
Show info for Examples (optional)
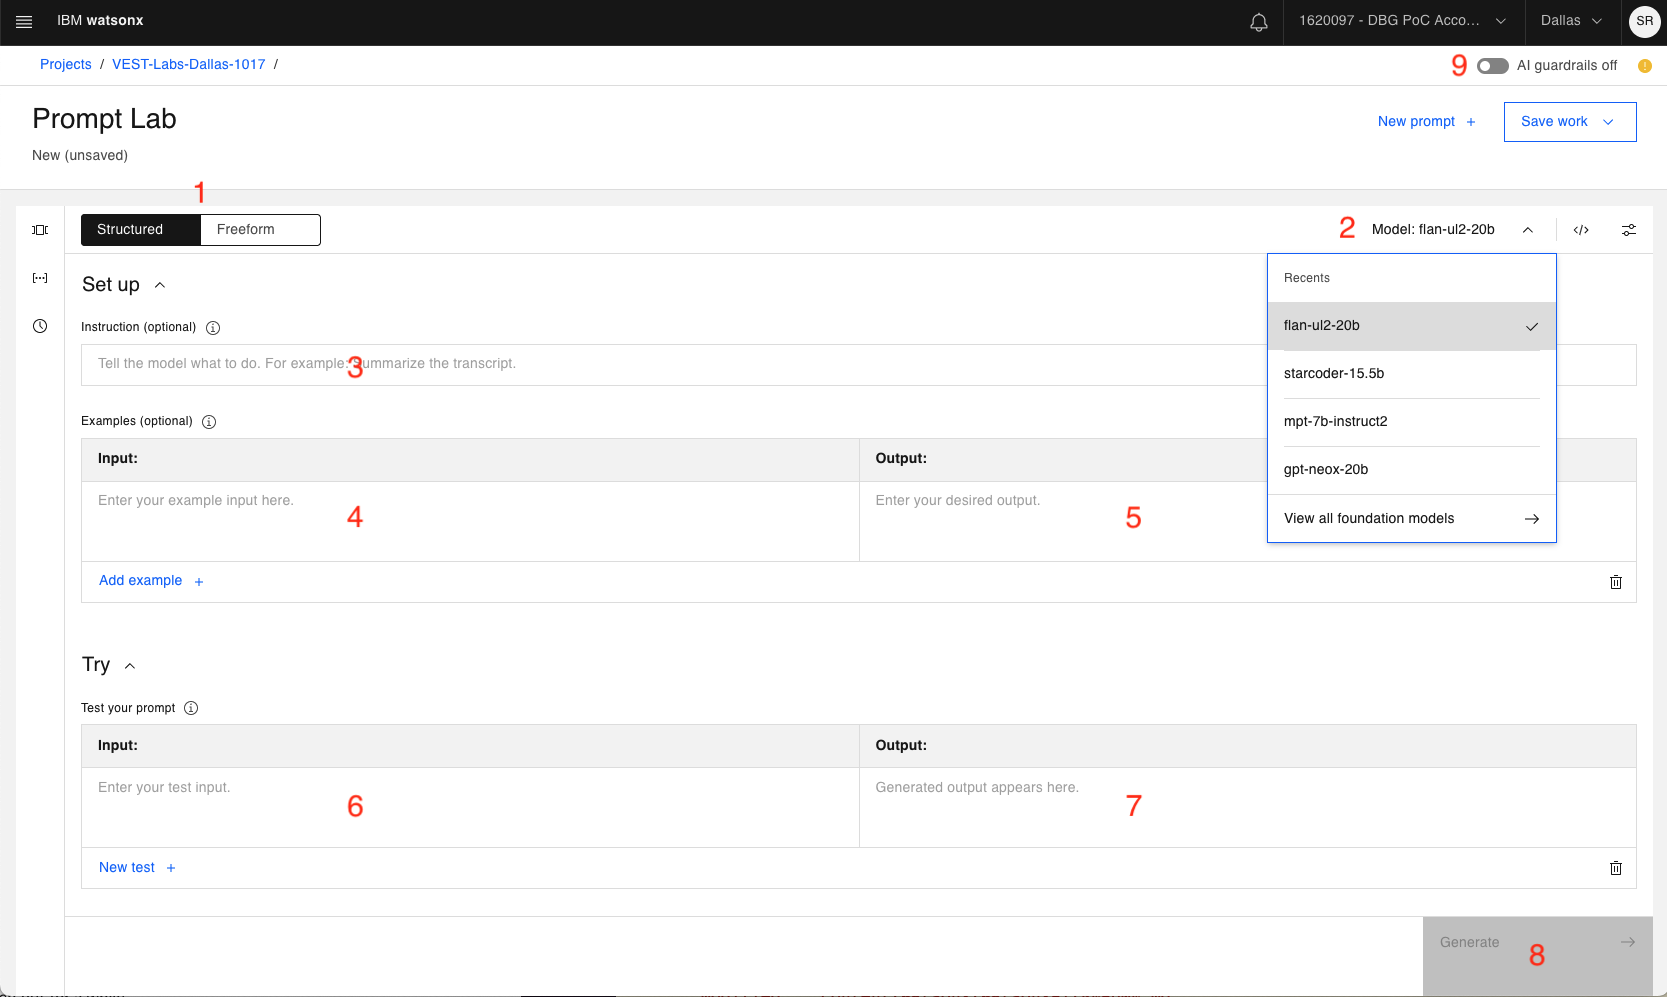[x=209, y=422]
